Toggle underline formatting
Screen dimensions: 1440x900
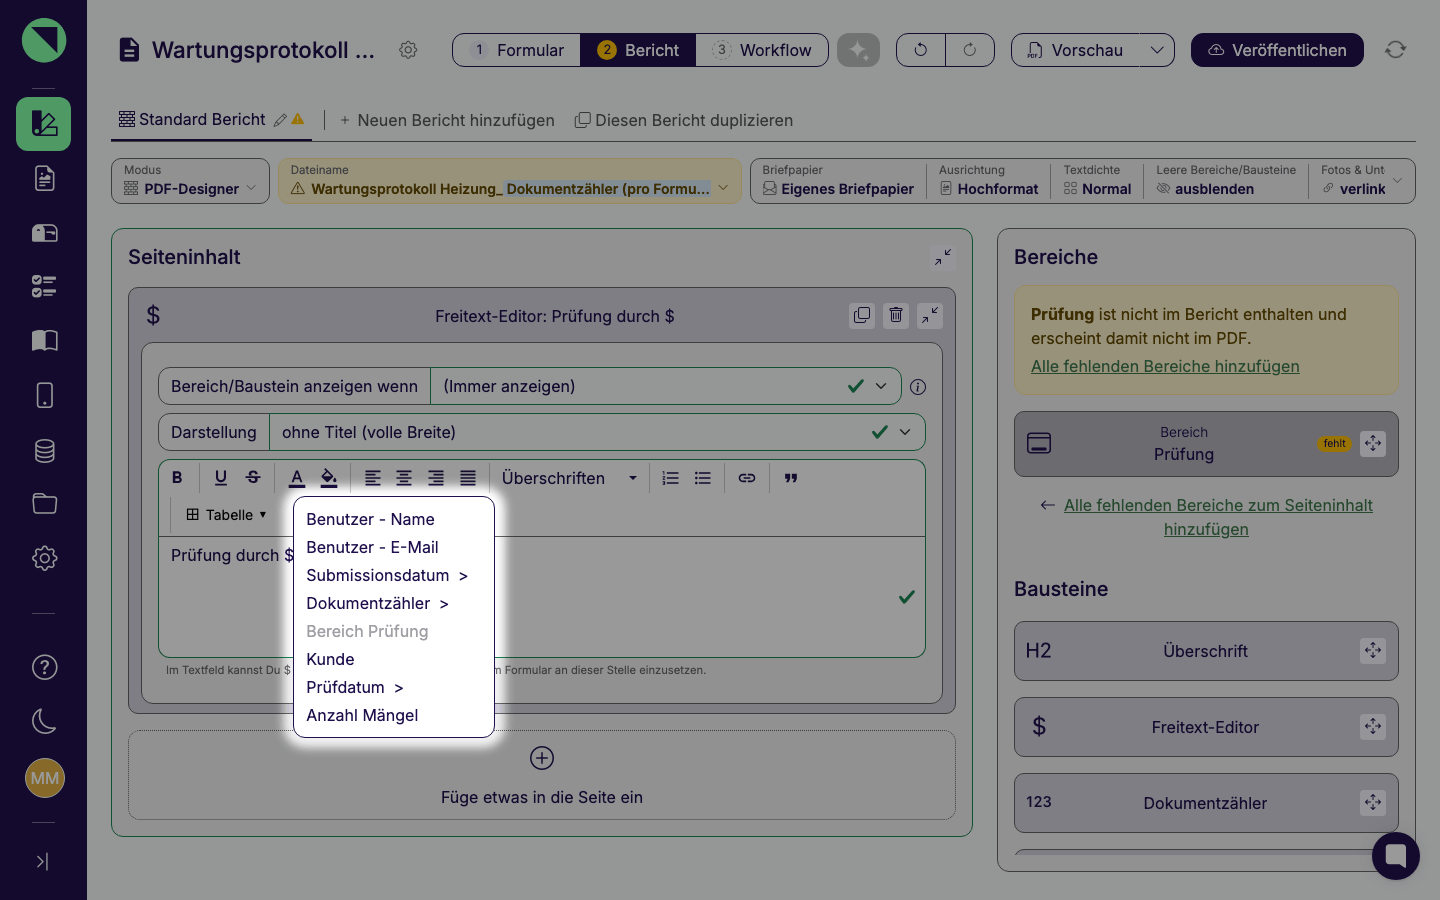tap(221, 478)
